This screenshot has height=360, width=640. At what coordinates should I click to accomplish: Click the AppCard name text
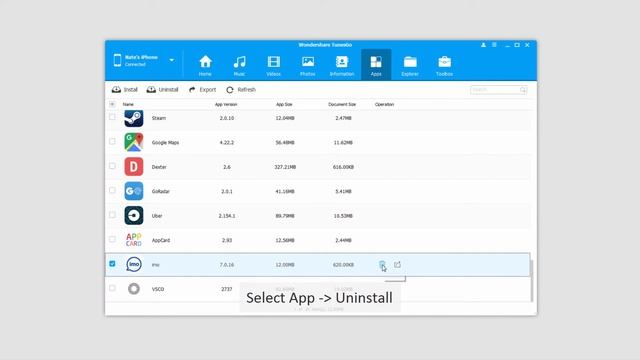coord(161,240)
